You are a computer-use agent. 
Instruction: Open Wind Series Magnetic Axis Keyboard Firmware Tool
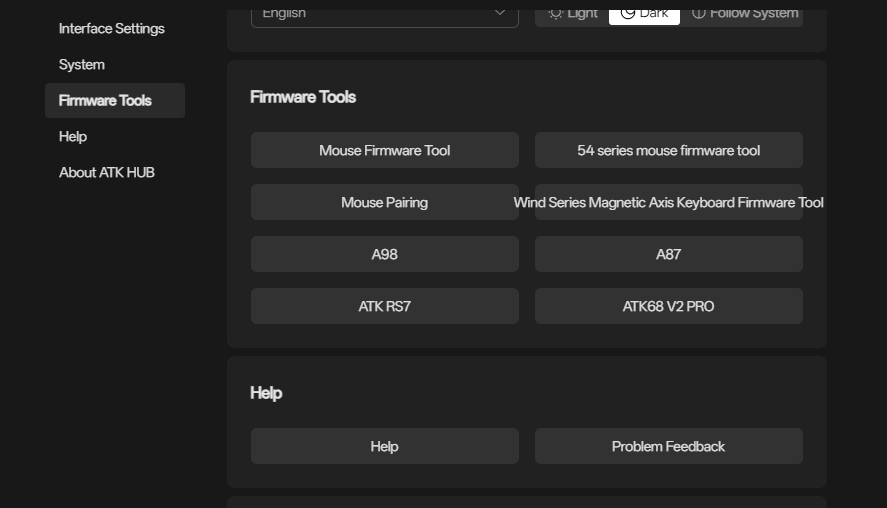click(669, 202)
